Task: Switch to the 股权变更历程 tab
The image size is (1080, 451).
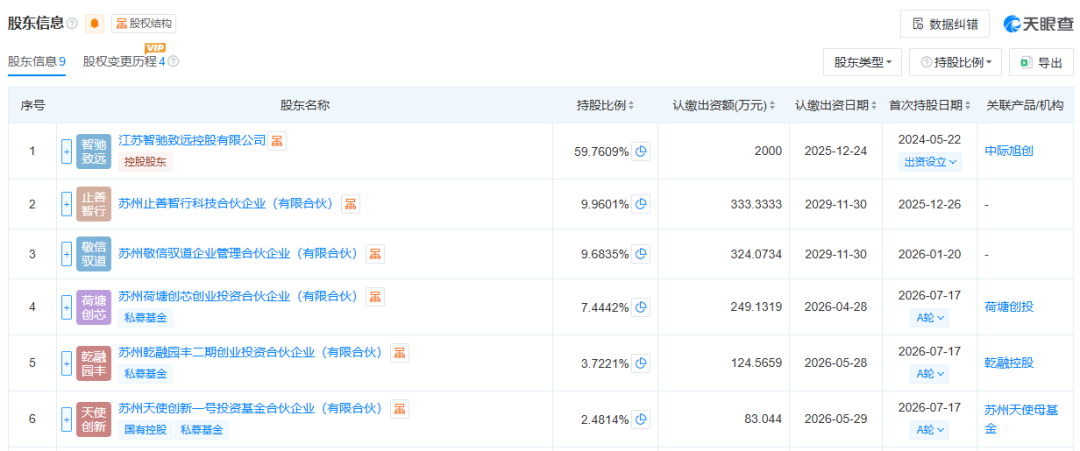Action: [x=124, y=62]
